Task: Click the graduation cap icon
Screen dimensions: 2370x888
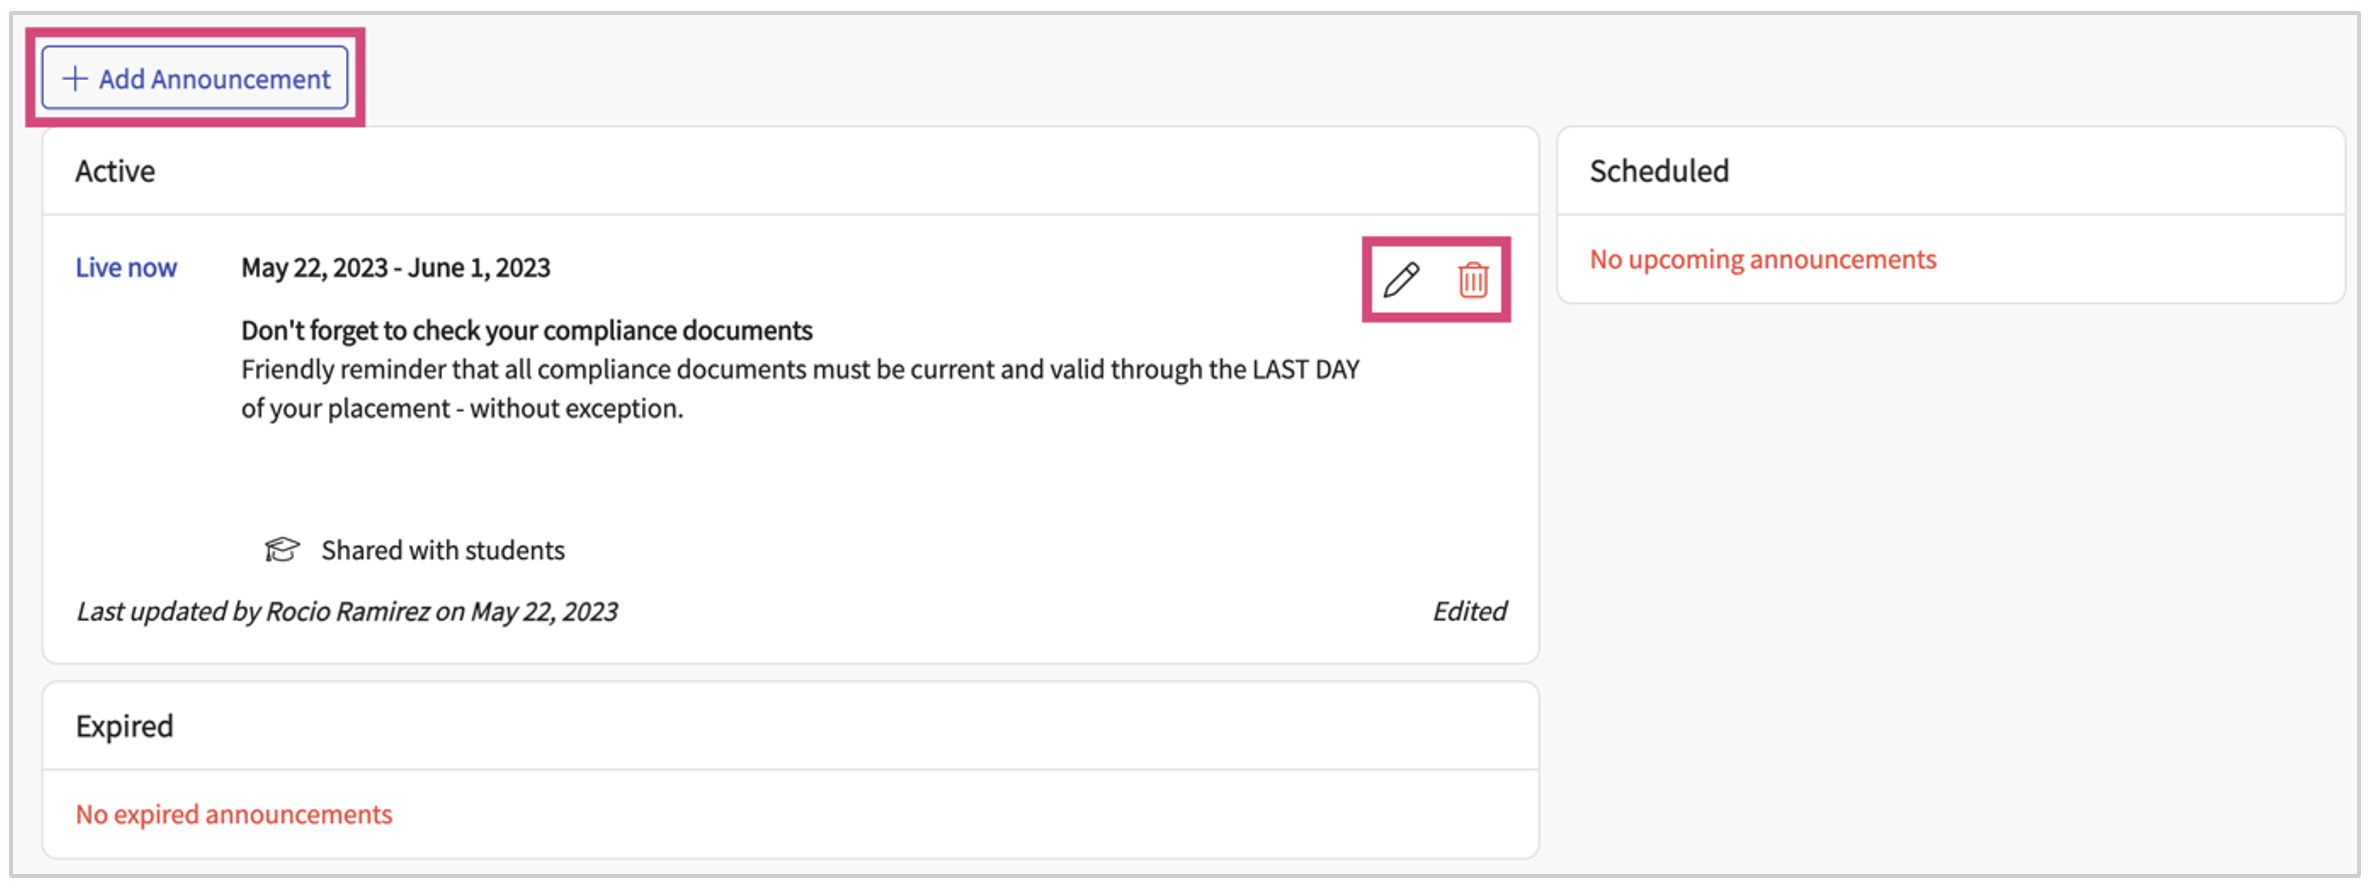Action: coord(282,550)
